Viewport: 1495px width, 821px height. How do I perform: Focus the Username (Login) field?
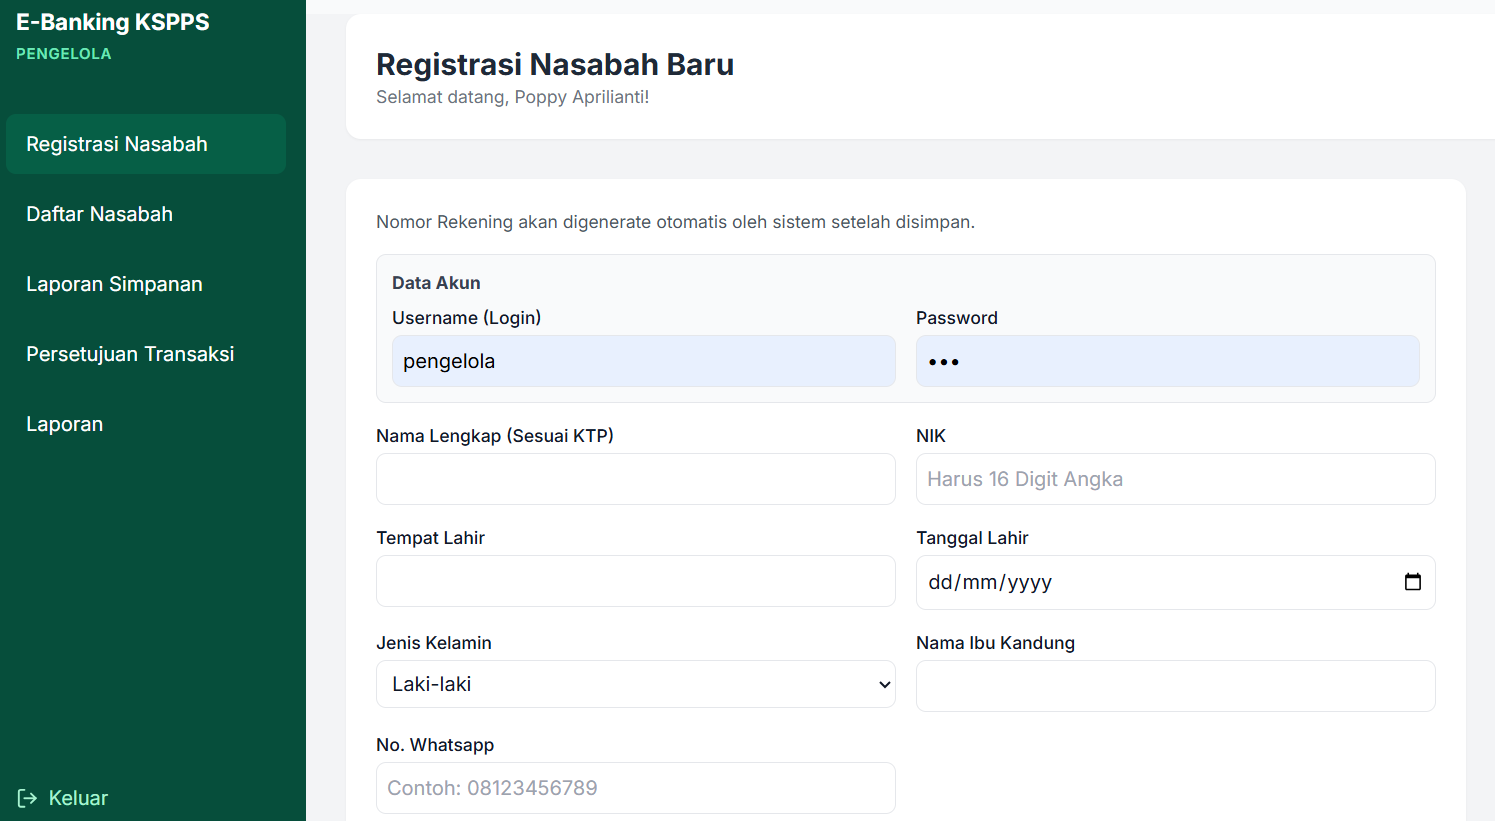[x=643, y=361]
